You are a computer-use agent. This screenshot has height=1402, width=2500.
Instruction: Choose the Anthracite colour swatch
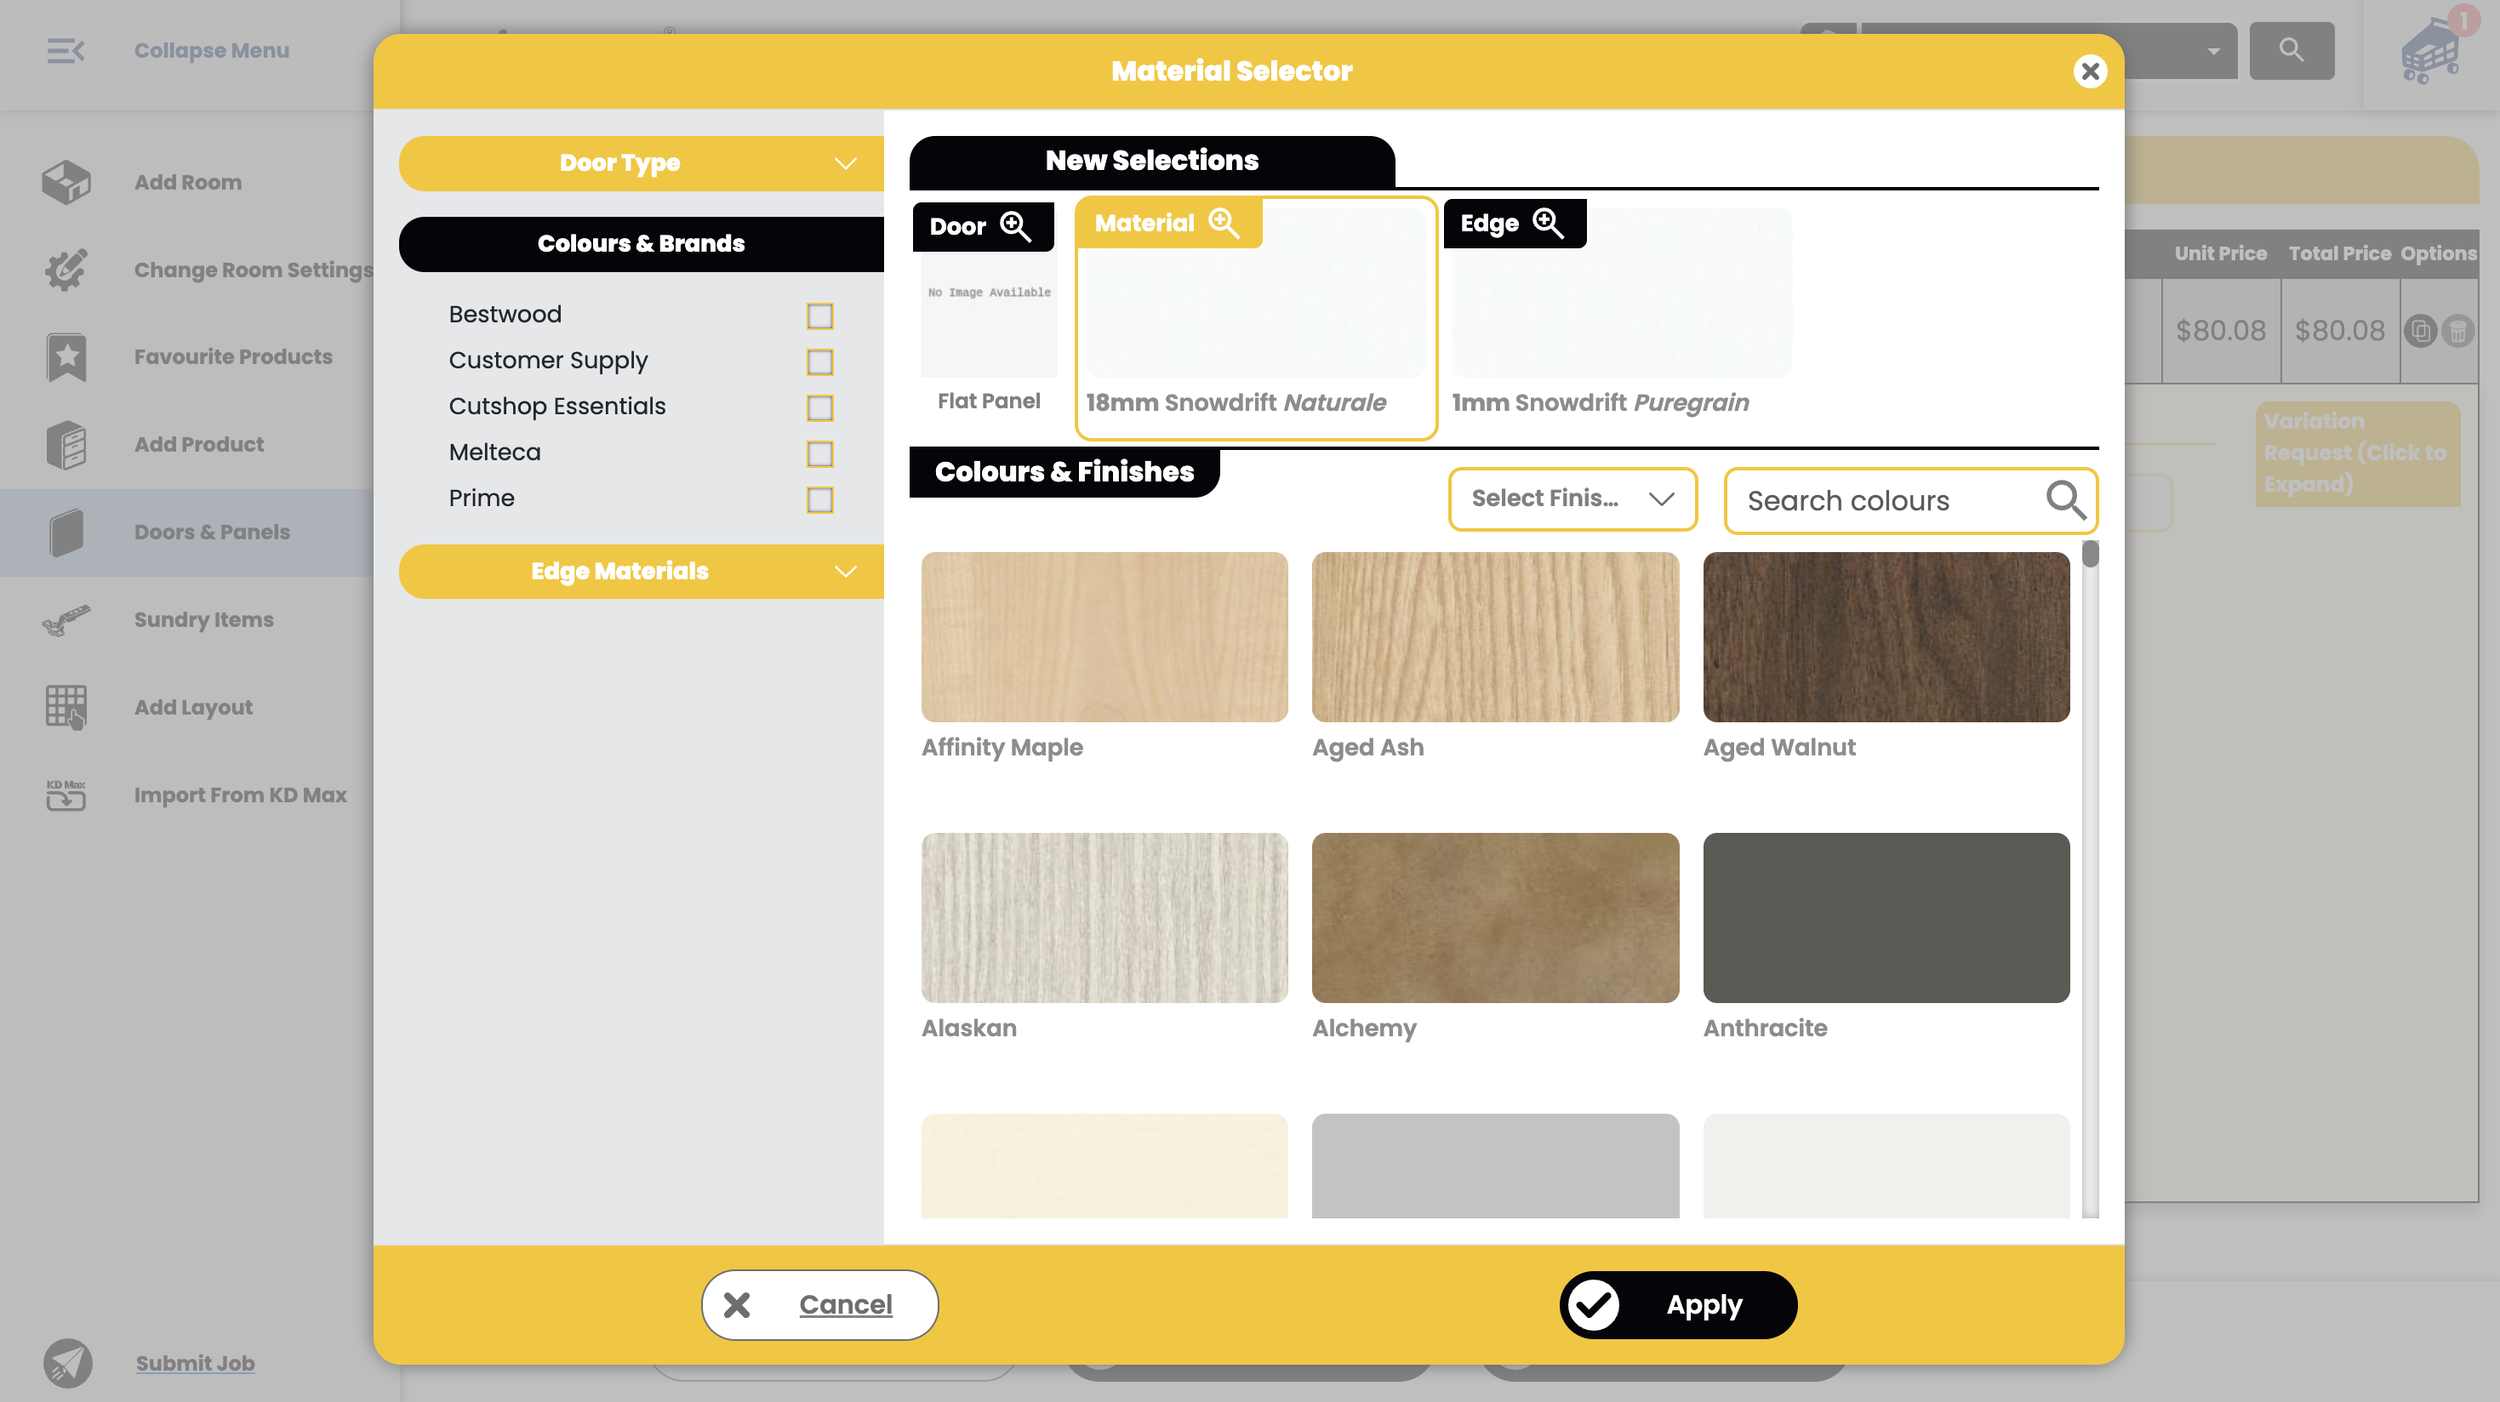pos(1886,918)
